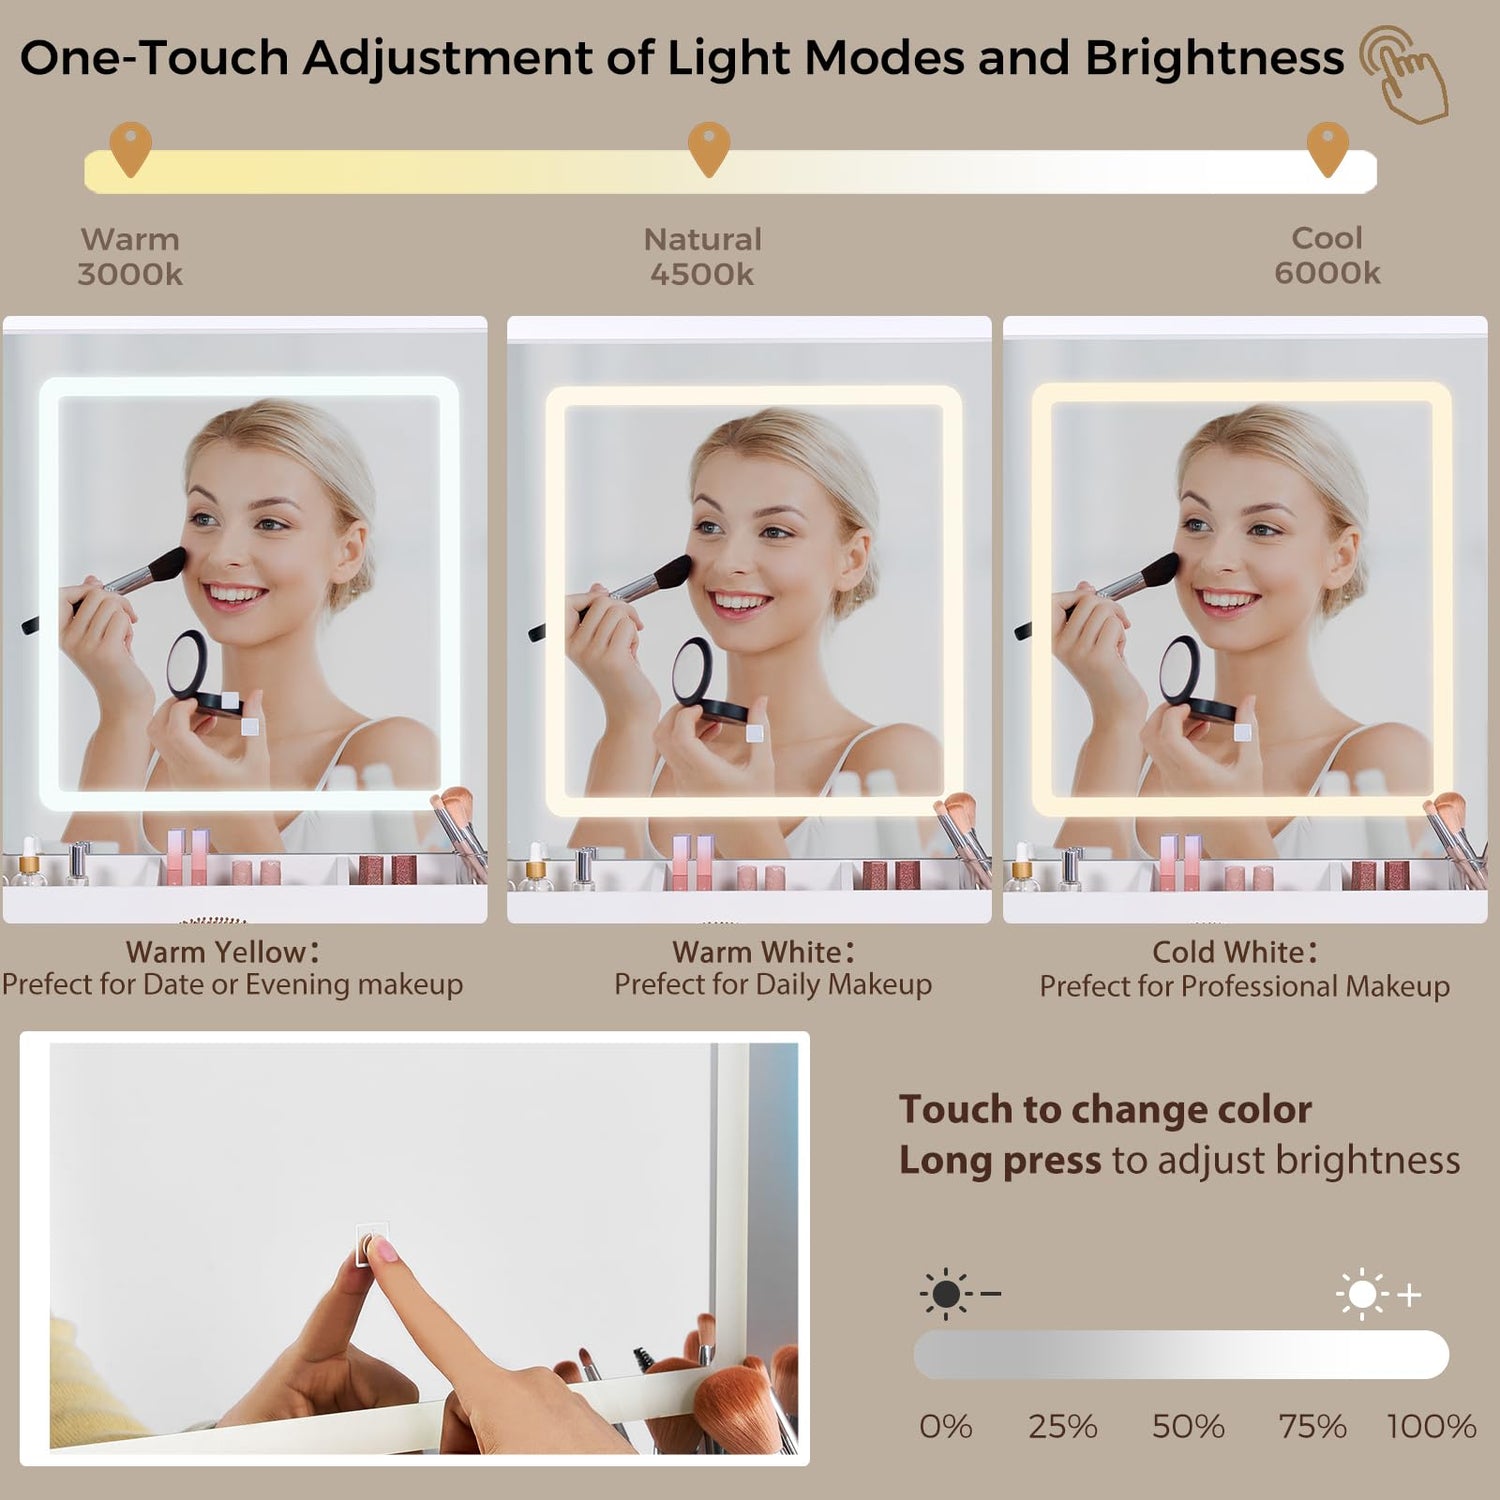The image size is (1500, 1500).
Task: Click the 100% brightness label
Action: (x=1431, y=1426)
